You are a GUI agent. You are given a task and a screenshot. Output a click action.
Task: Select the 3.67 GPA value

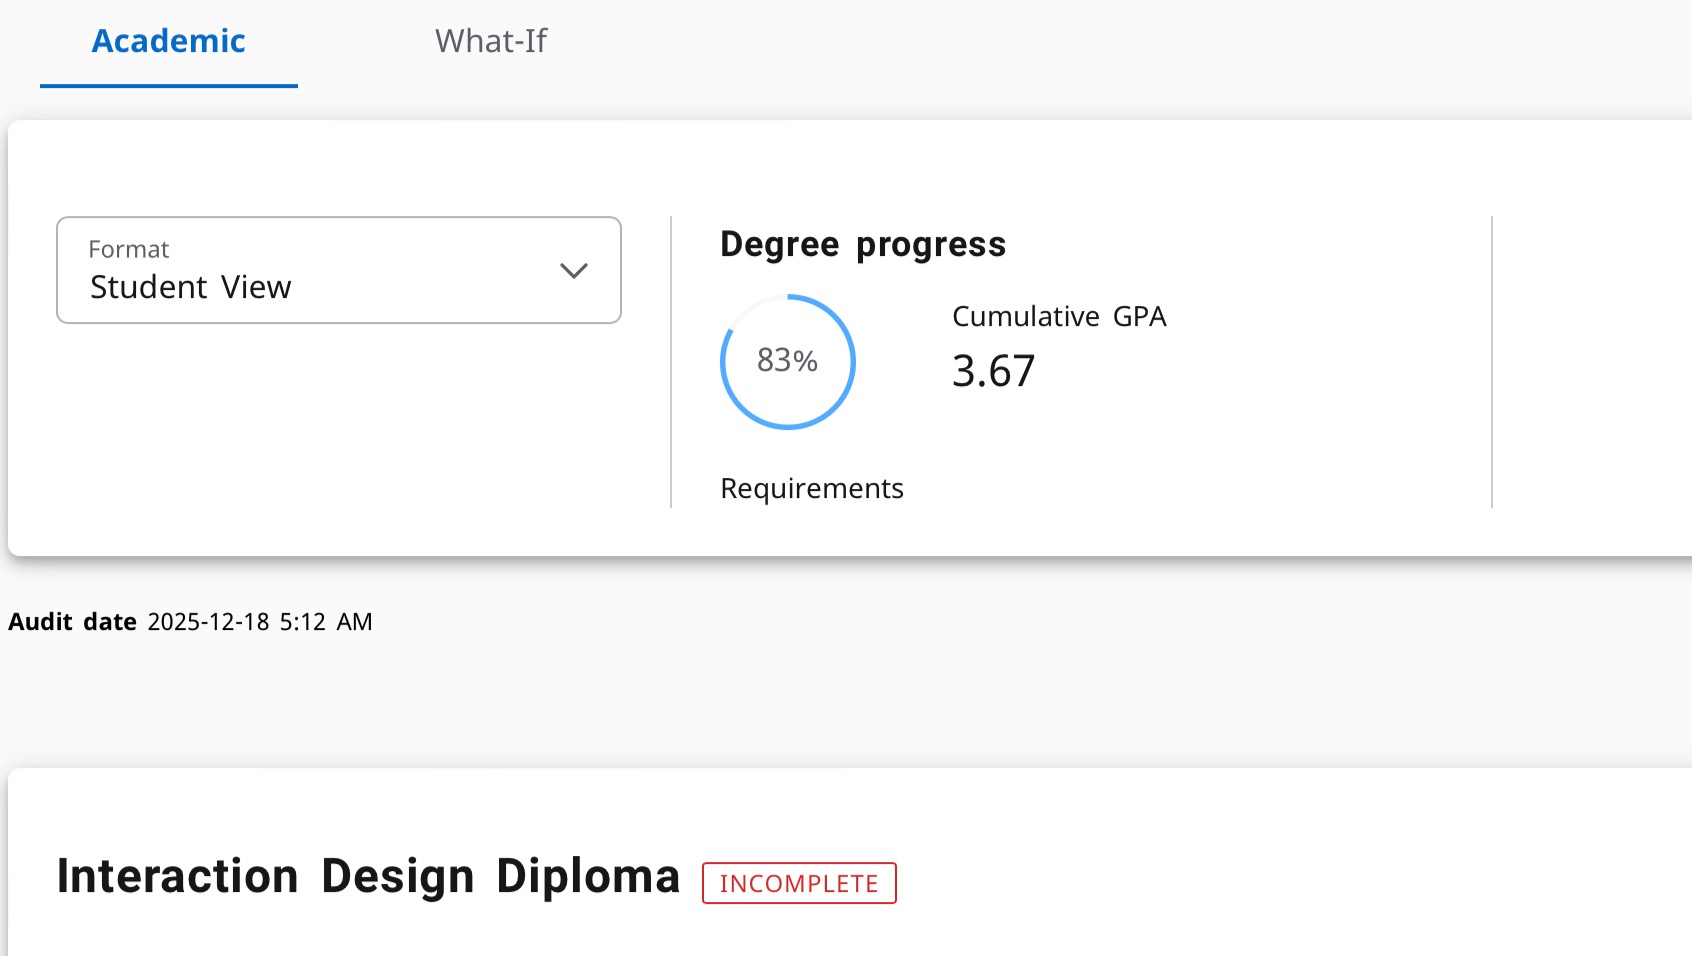point(993,371)
